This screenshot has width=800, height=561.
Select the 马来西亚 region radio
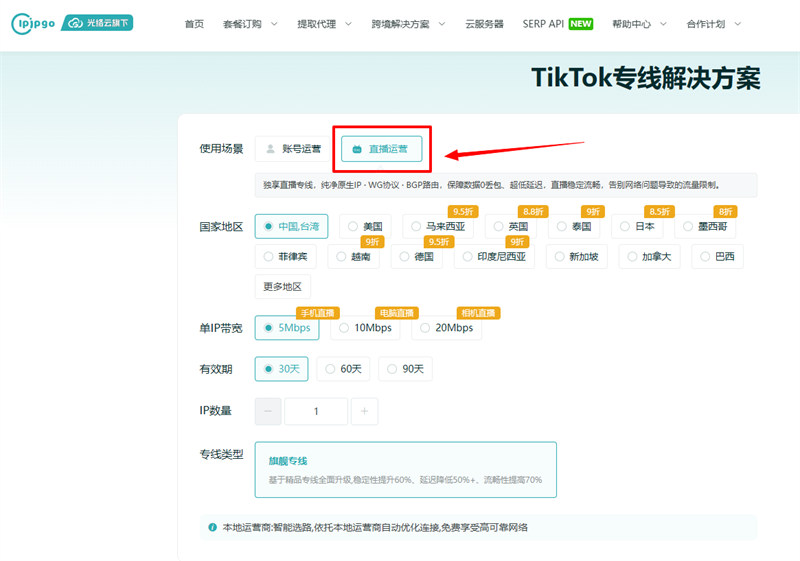click(438, 226)
